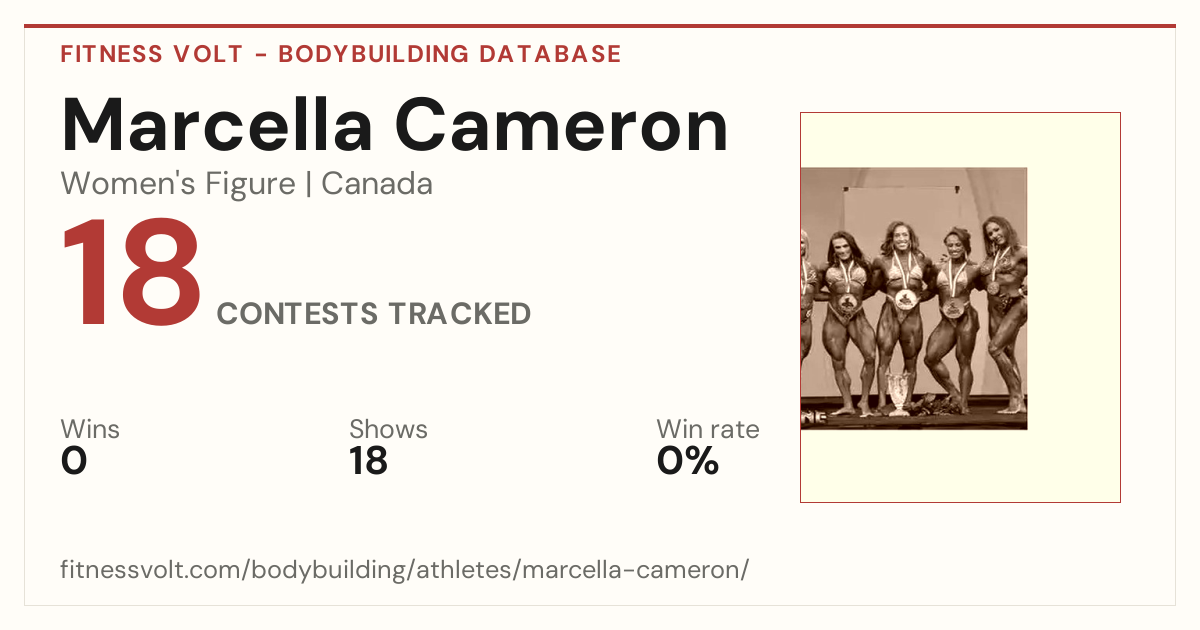Click the trophy in the stage photo
Image resolution: width=1200 pixels, height=630 pixels.
[899, 394]
